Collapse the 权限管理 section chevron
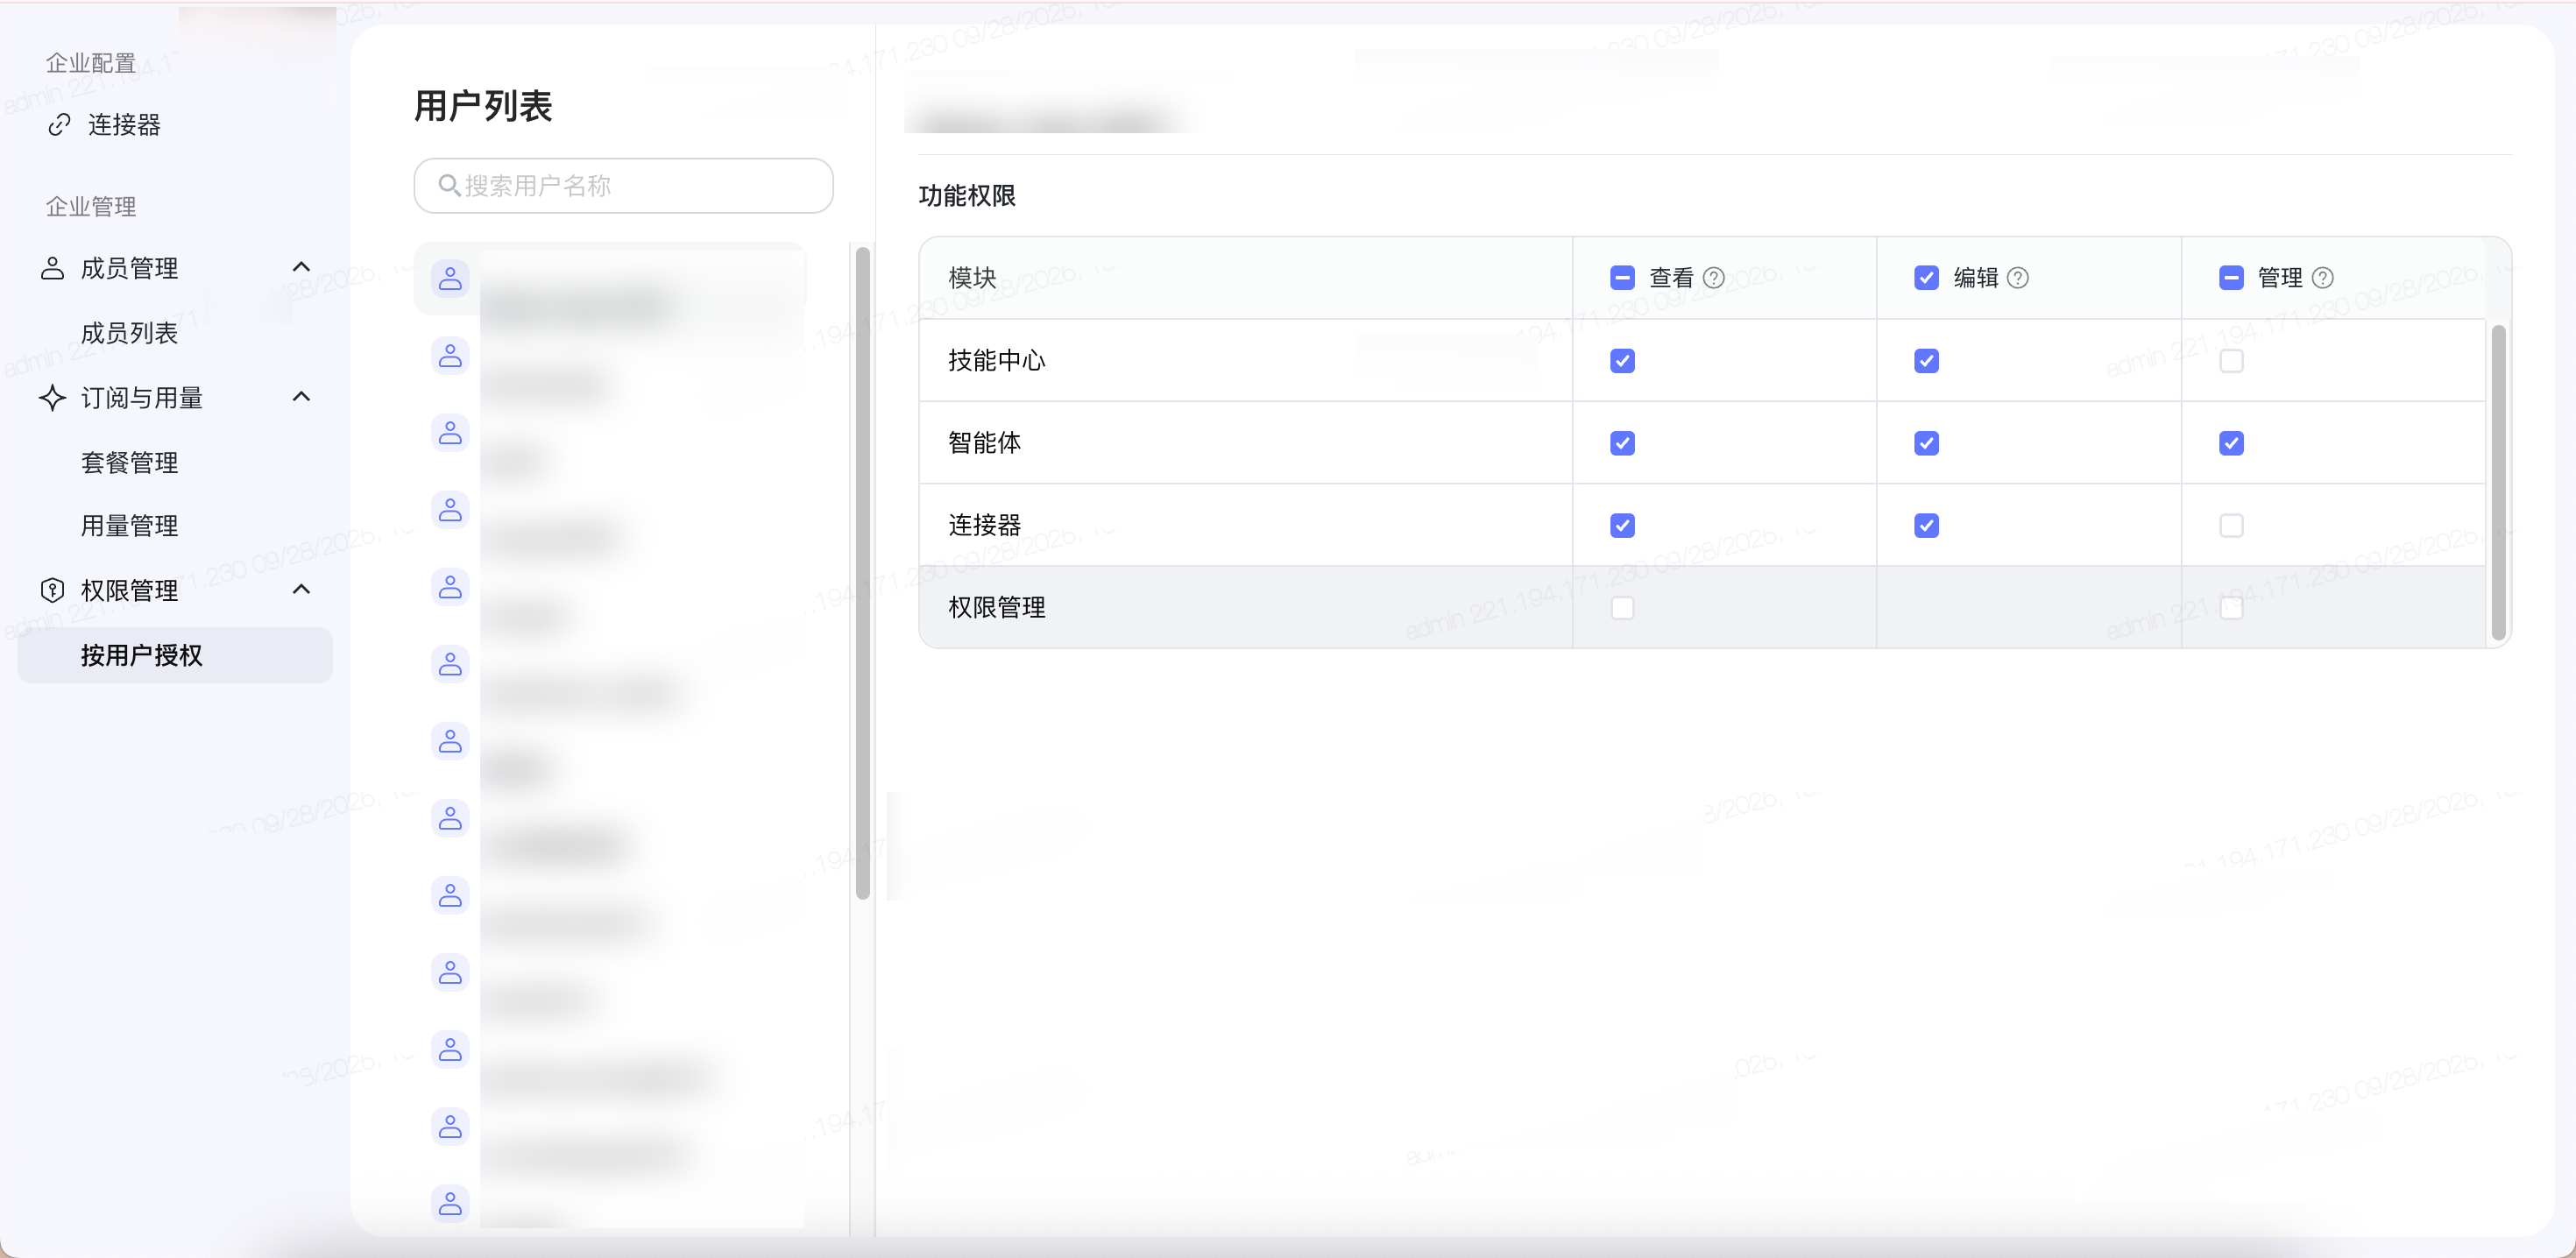The width and height of the screenshot is (2576, 1258). (301, 589)
